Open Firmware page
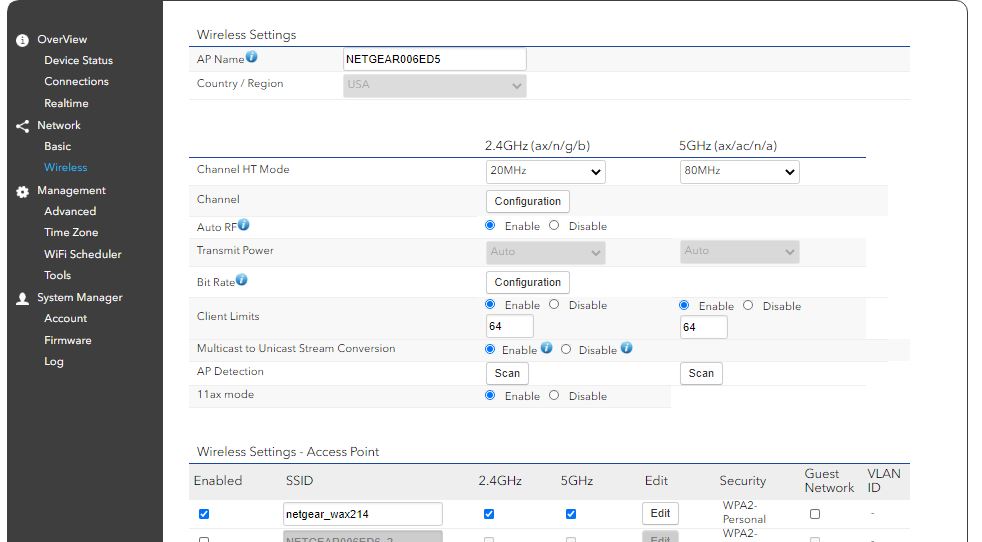The height and width of the screenshot is (542, 982). [x=68, y=340]
